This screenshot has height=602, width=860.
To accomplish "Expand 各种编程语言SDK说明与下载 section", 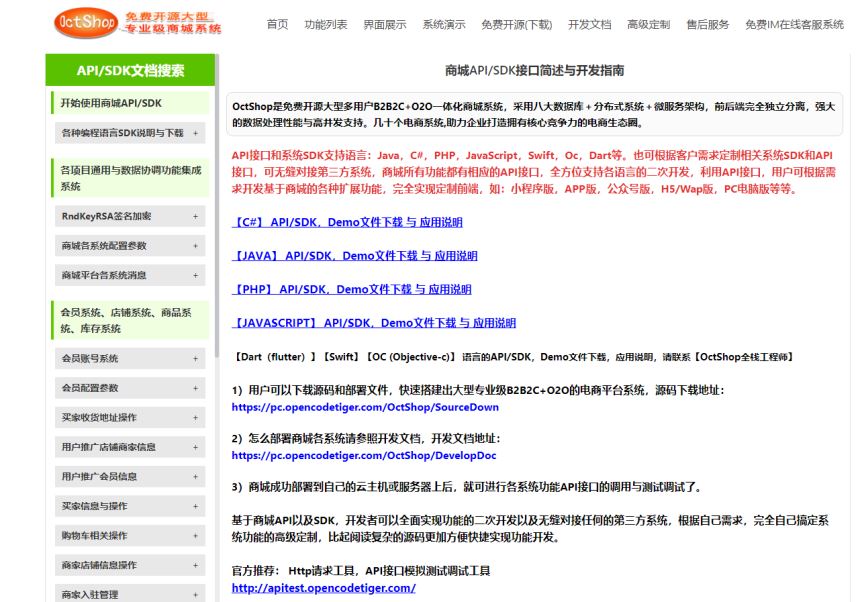I will click(130, 131).
